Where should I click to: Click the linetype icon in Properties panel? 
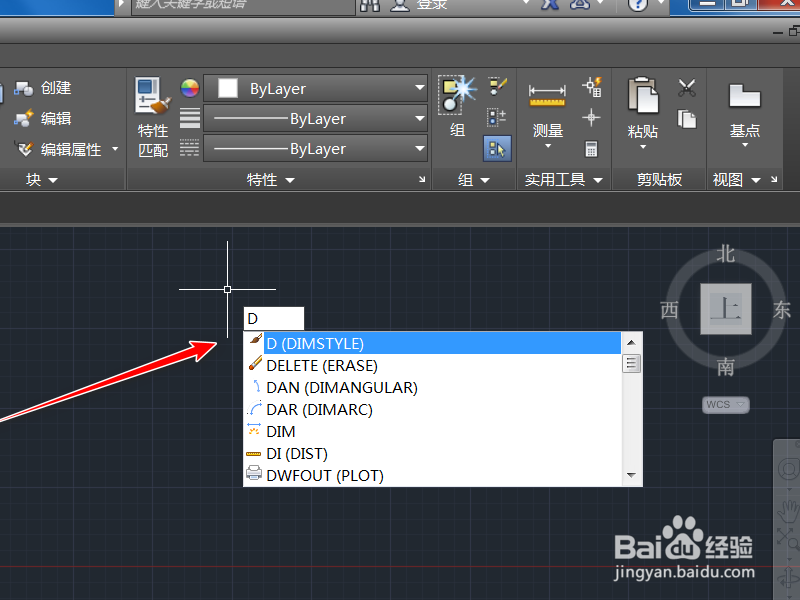[x=189, y=148]
